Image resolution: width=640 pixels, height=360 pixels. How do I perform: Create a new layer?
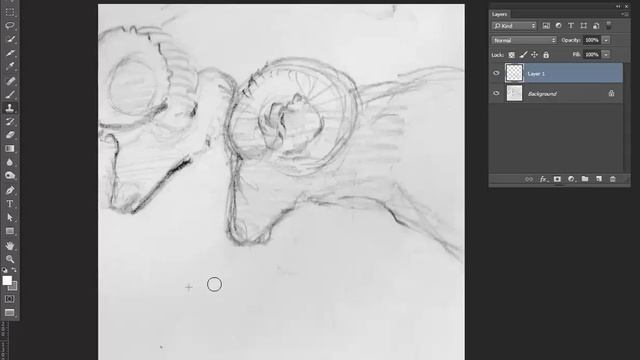(599, 179)
